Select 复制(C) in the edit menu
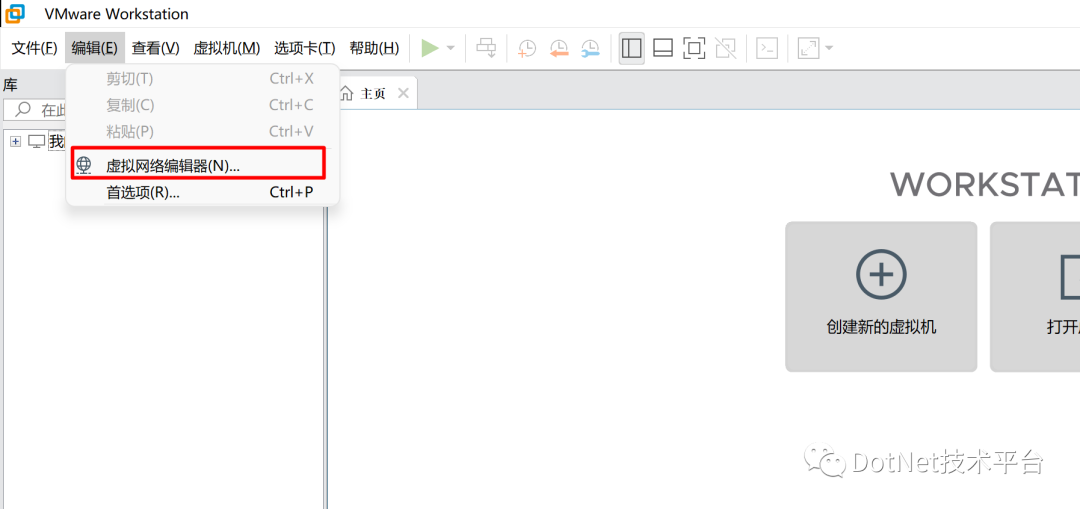The width and height of the screenshot is (1080, 509). tap(202, 105)
